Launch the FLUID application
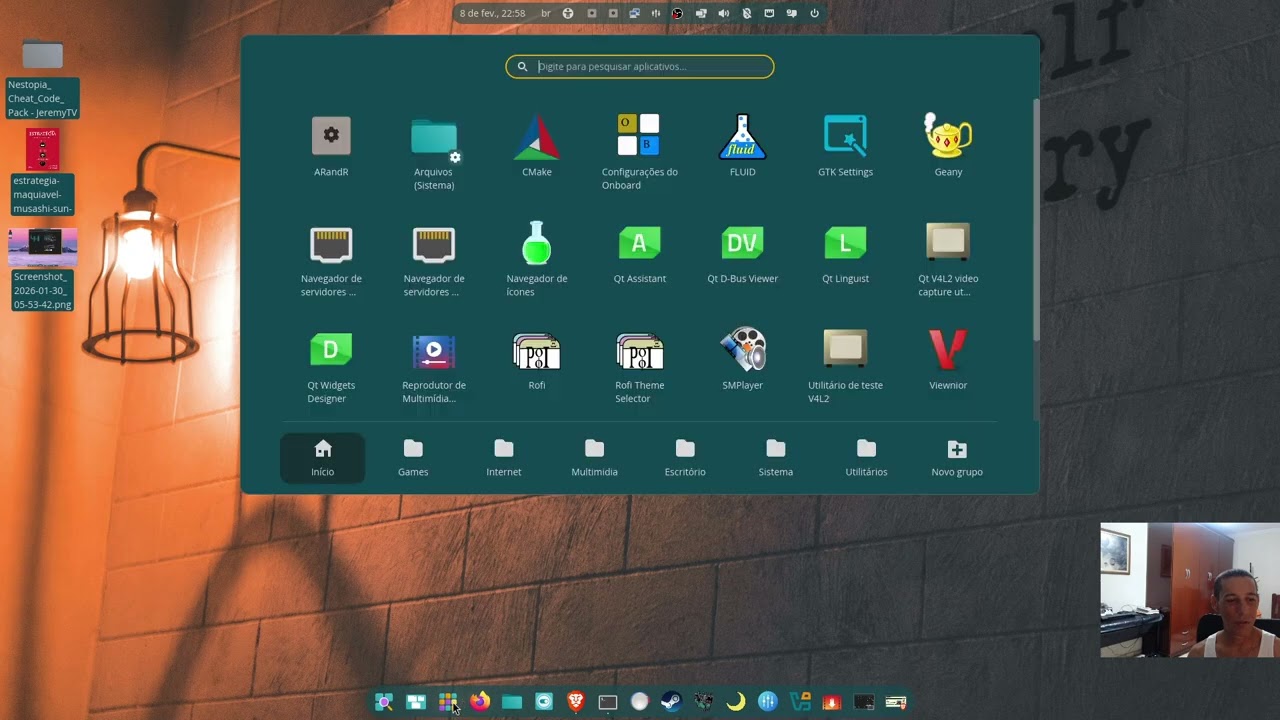1280x720 pixels. (742, 146)
